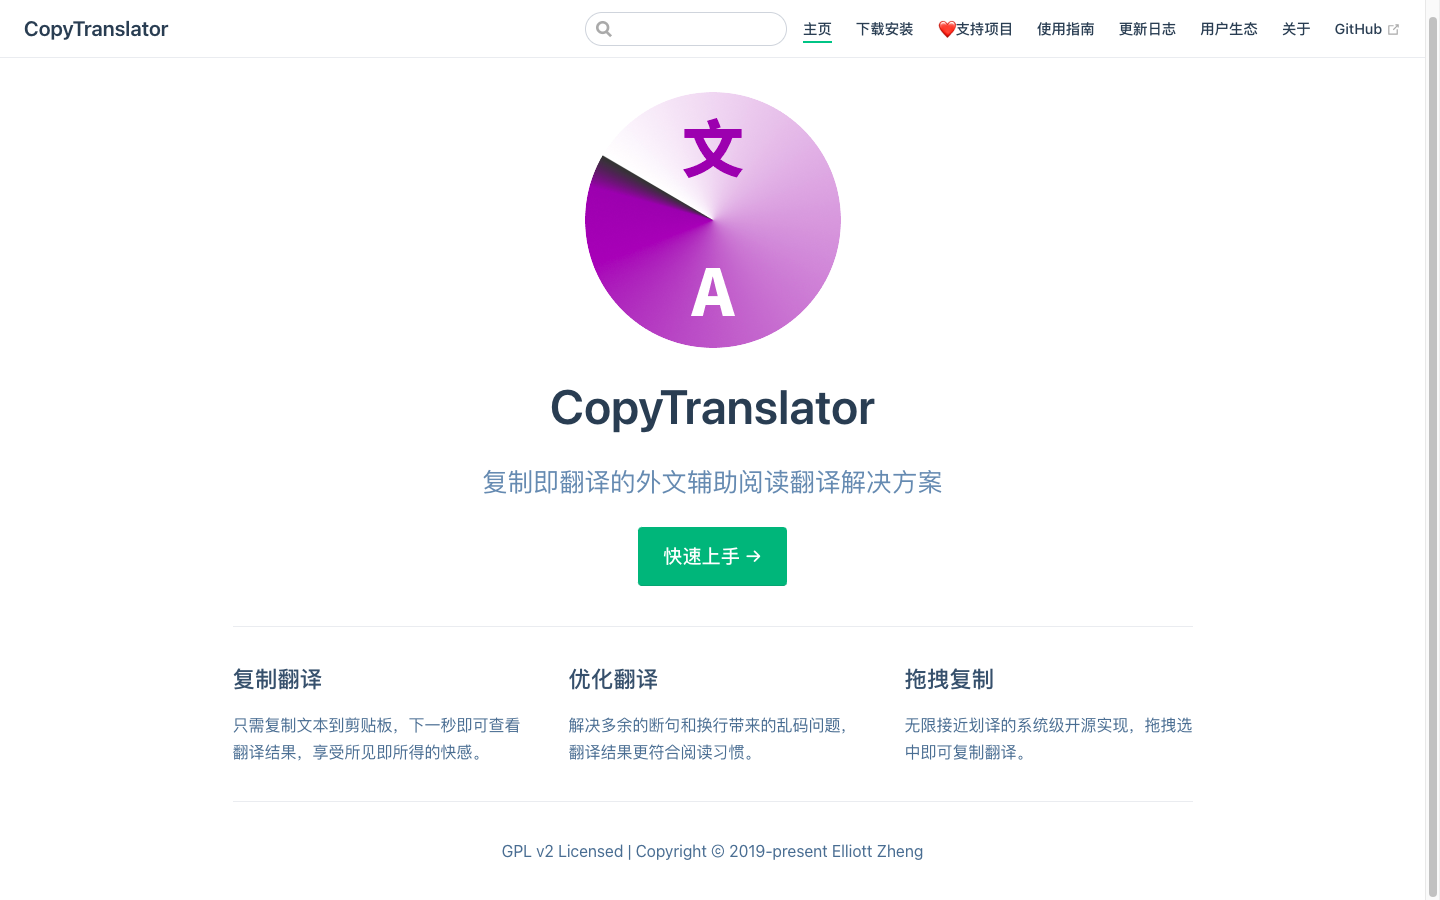Click the green 快速上手 button
This screenshot has height=900, width=1440.
click(x=712, y=556)
